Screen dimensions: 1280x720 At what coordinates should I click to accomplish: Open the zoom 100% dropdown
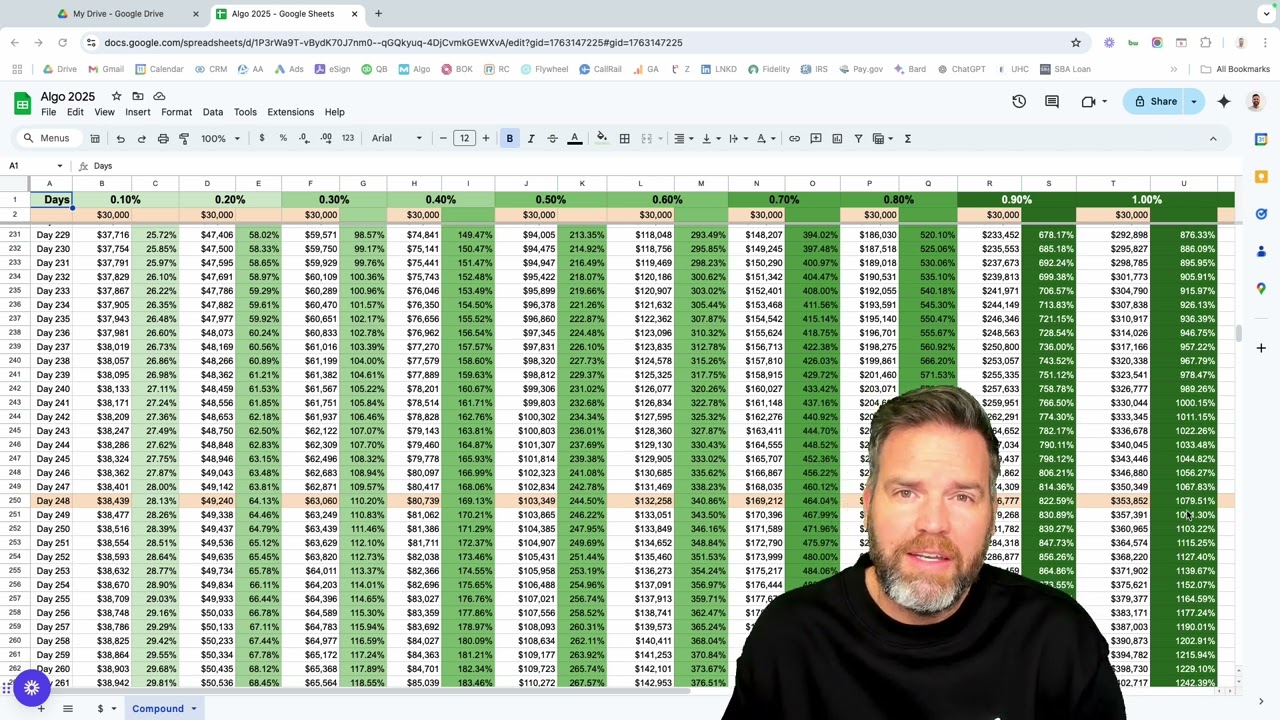pos(220,138)
